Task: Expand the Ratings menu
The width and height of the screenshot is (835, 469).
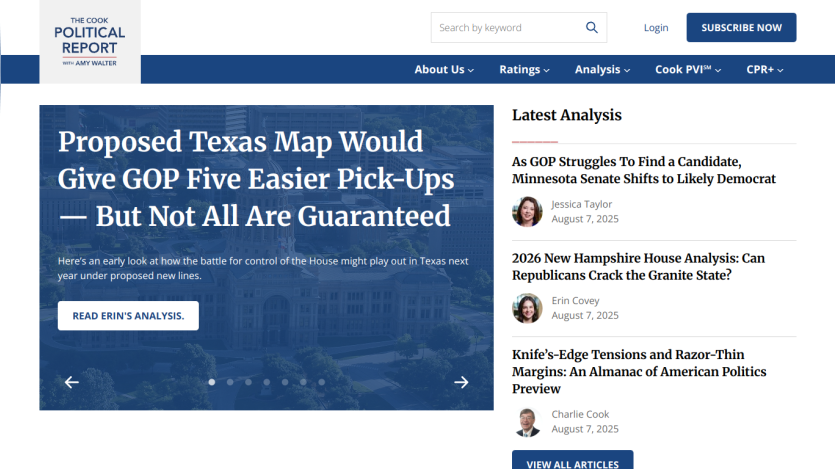Action: click(x=524, y=70)
